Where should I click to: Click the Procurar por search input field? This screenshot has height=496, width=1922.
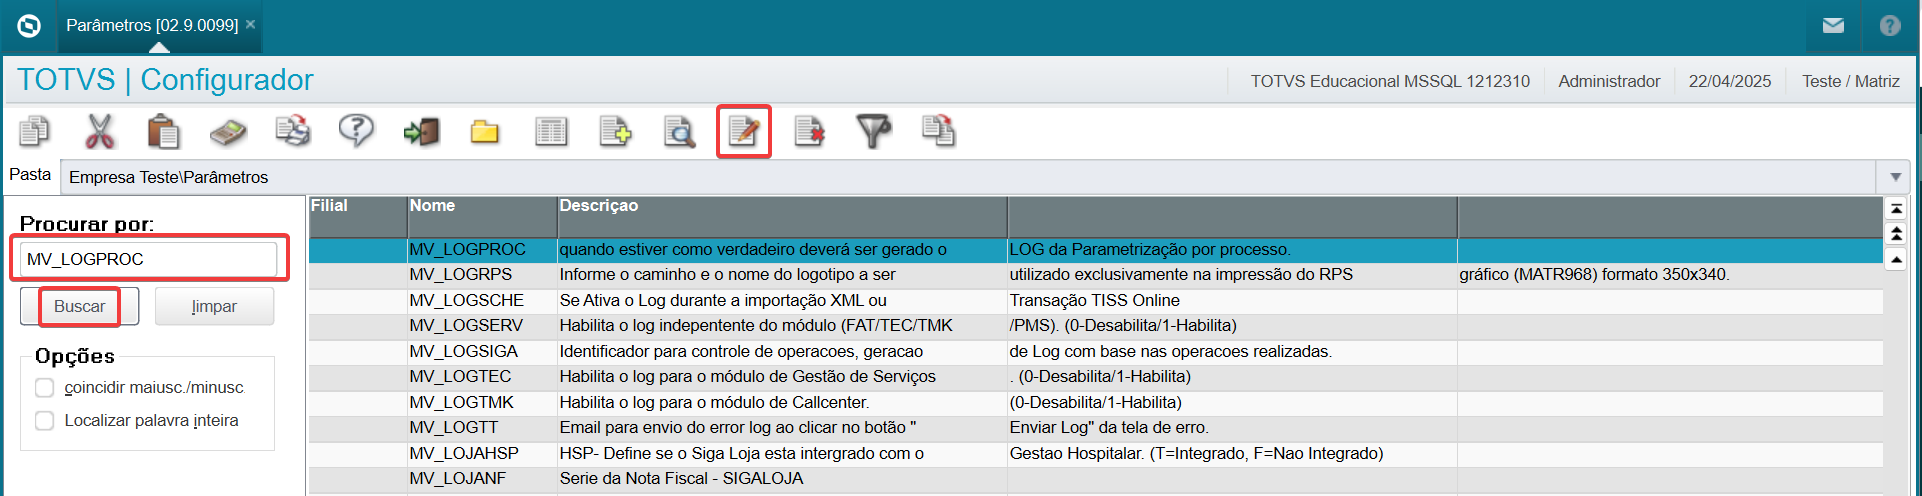(x=148, y=259)
